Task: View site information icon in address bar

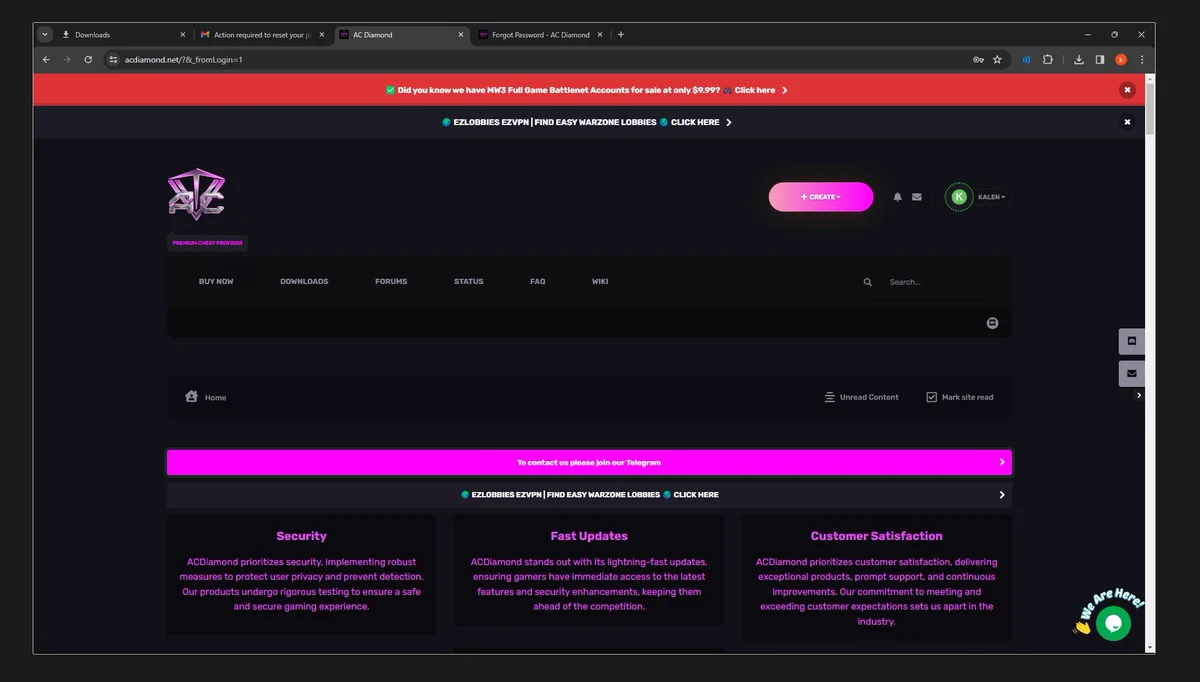Action: pos(114,60)
